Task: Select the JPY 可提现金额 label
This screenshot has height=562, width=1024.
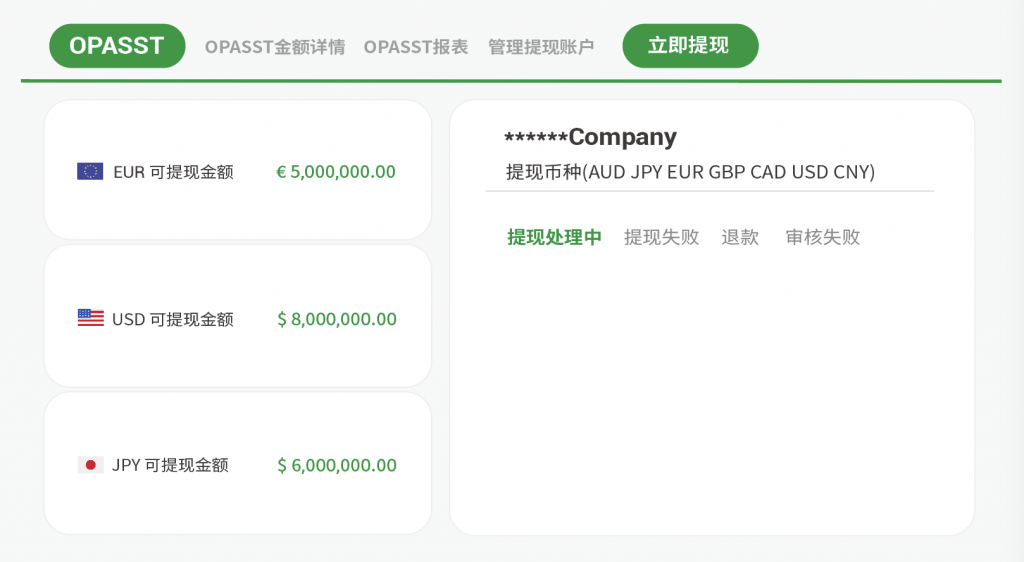Action: point(170,465)
